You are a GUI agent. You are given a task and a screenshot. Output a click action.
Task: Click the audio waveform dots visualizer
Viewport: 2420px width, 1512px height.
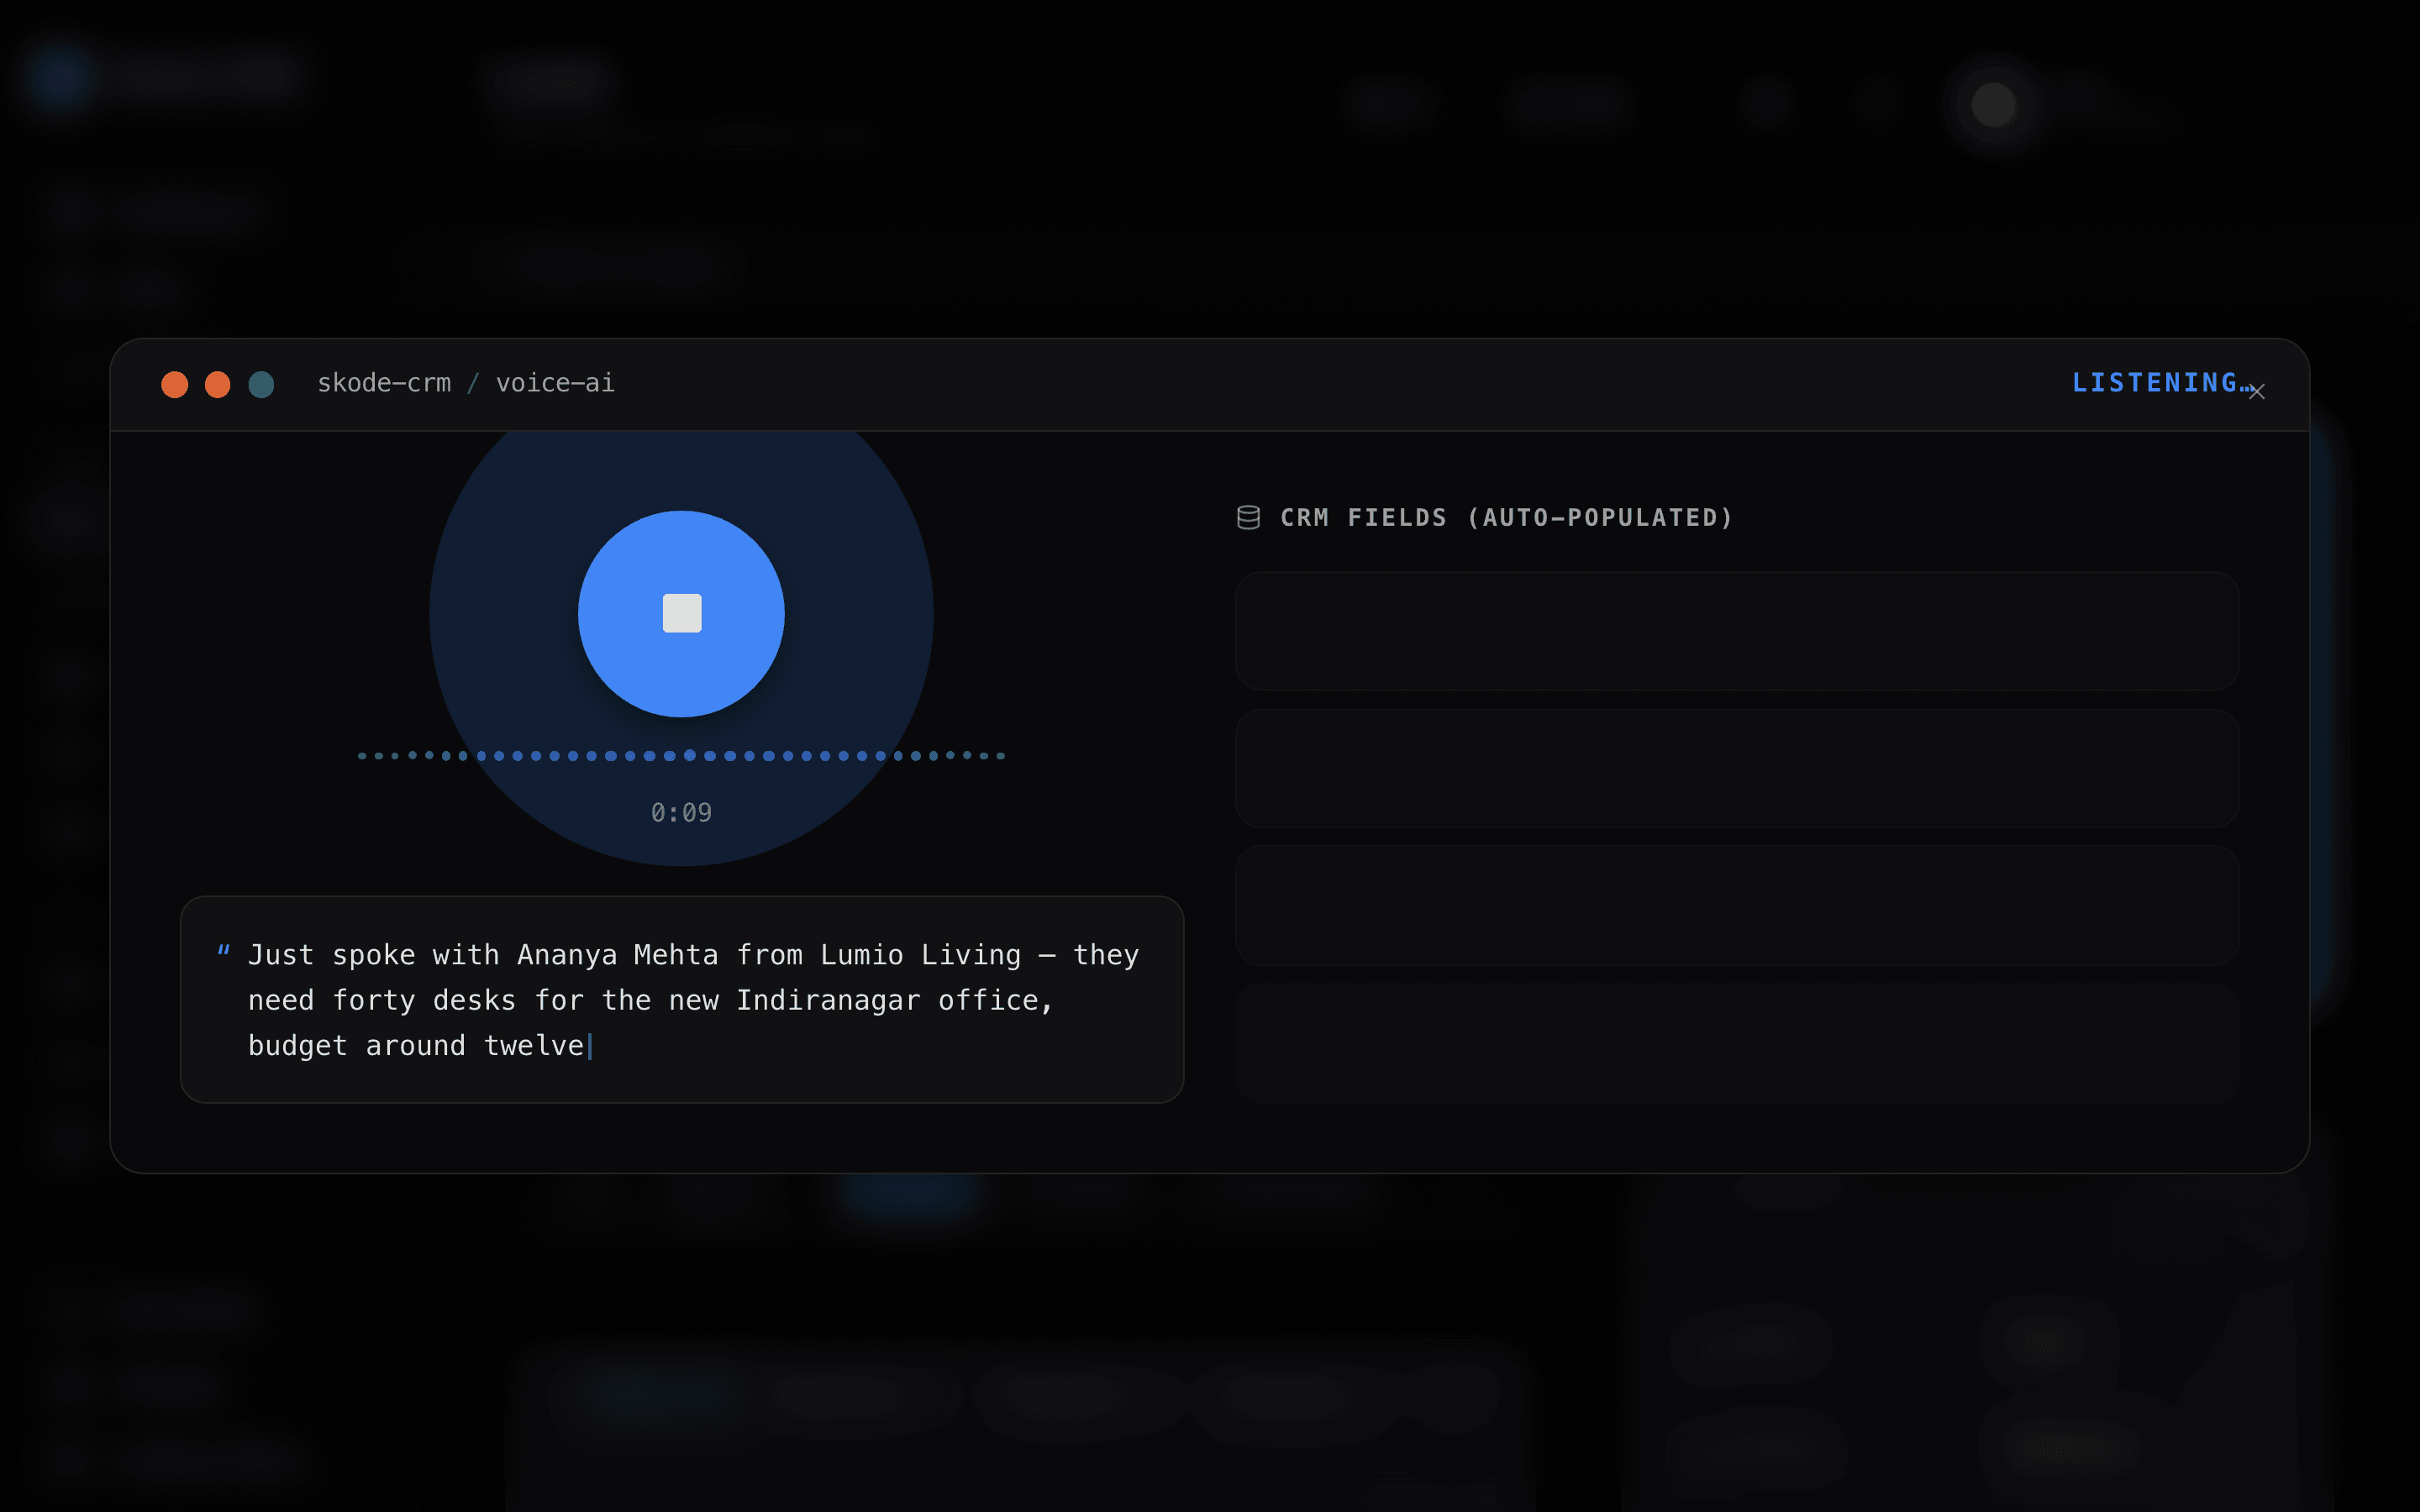(681, 755)
